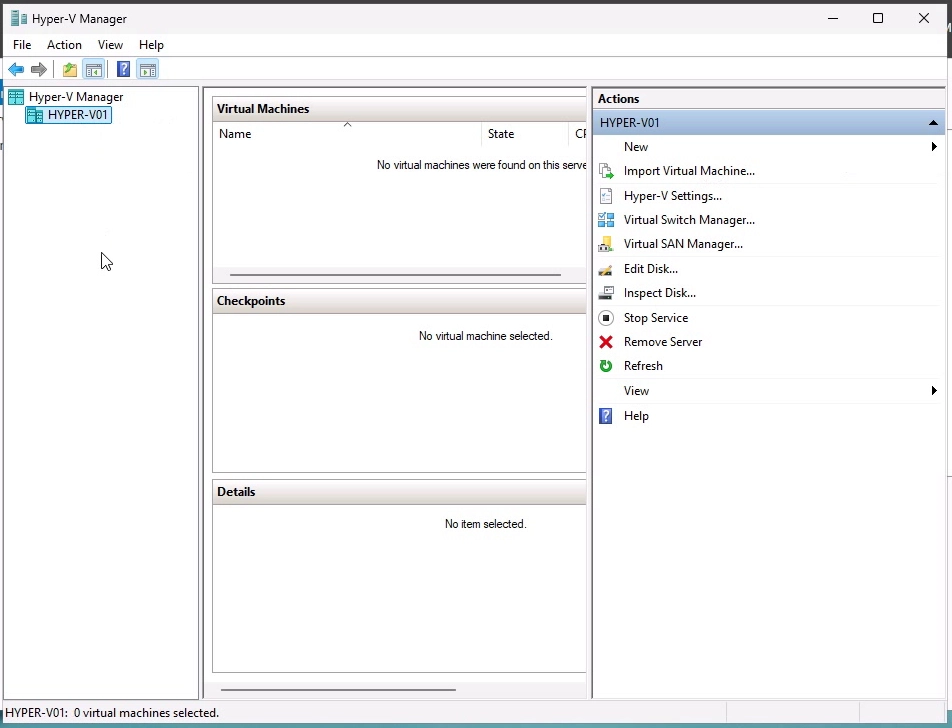Collapse the HYPER-V01 actions section arrow
This screenshot has width=952, height=728.
(933, 123)
